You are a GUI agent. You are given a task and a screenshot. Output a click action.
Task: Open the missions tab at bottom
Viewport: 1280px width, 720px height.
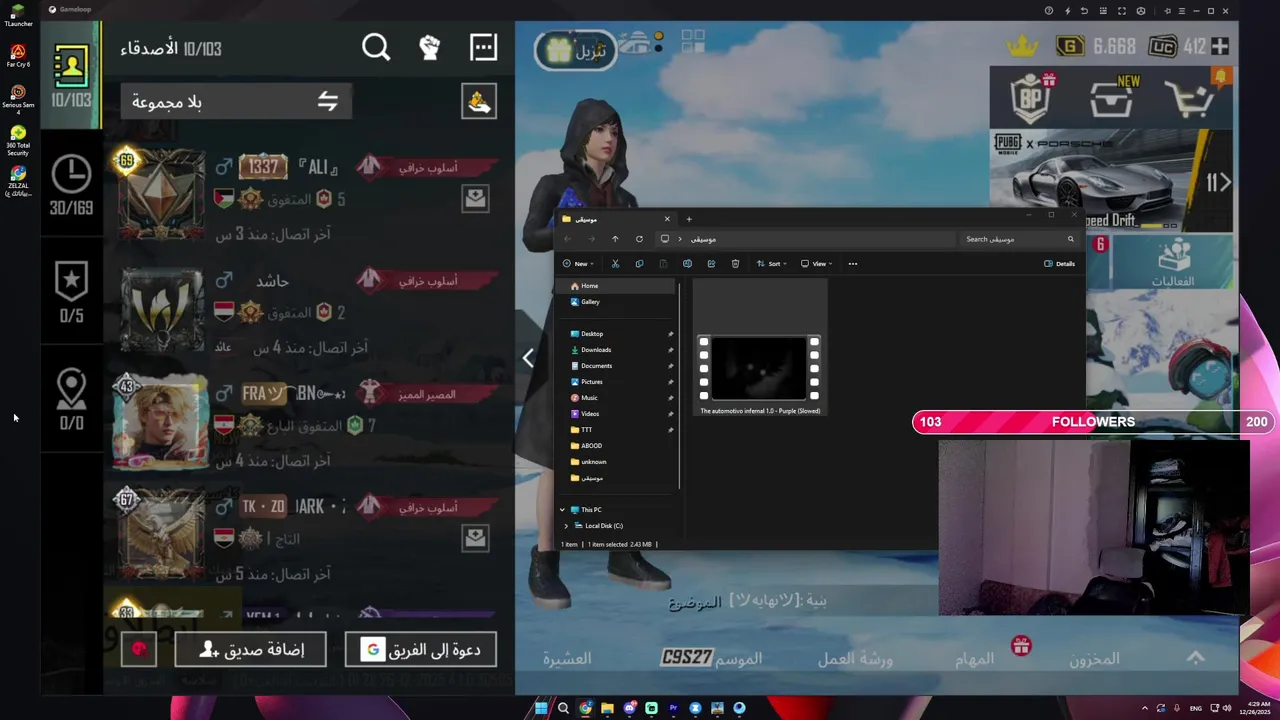[x=974, y=658]
